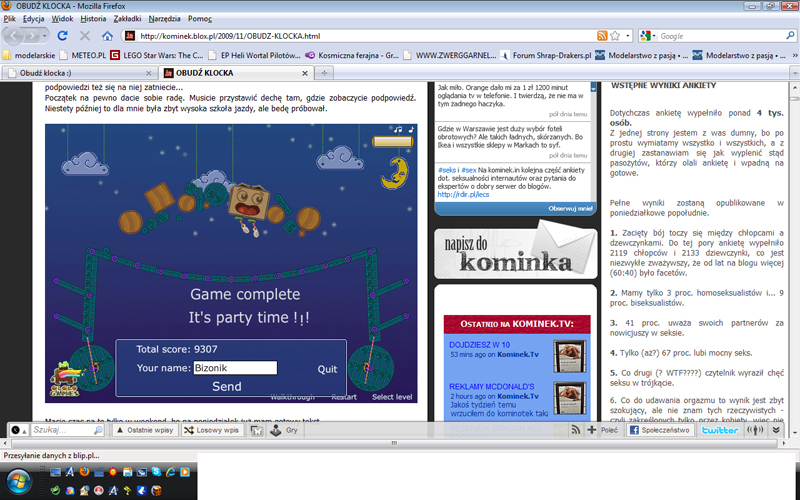Click the broadcast antenna toolbar icon
The height and width of the screenshot is (500, 800).
(755, 430)
